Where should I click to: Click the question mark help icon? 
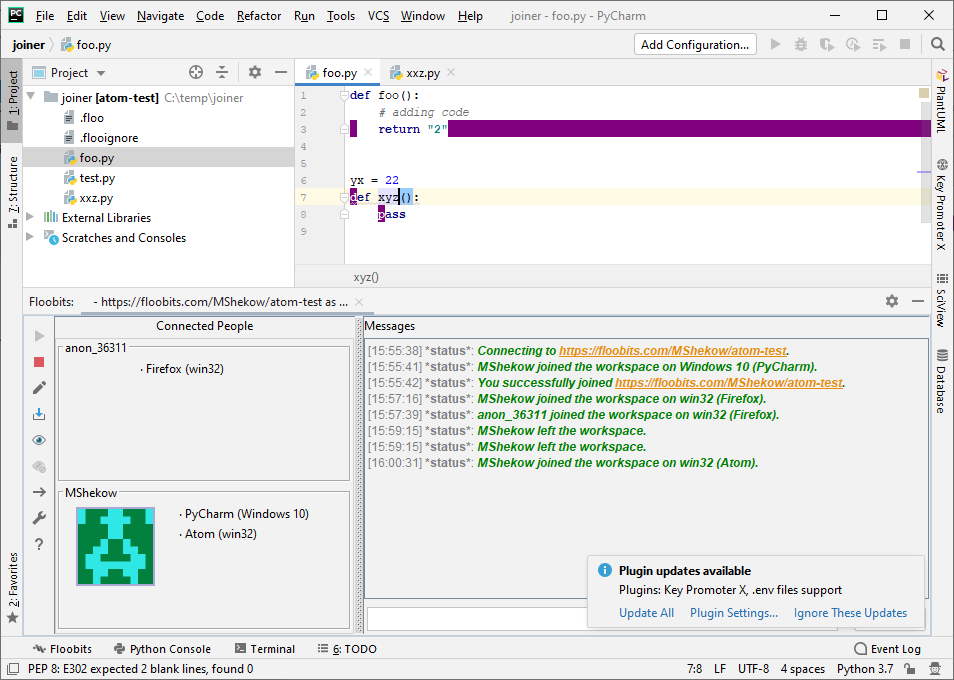(39, 544)
